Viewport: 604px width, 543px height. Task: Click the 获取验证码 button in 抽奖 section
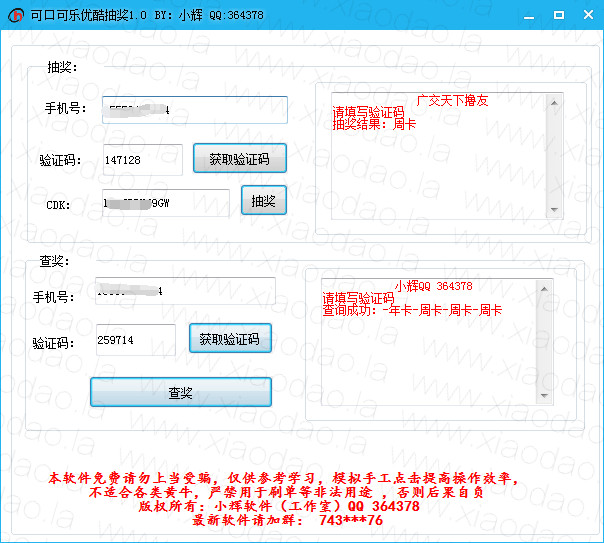pyautogui.click(x=240, y=158)
